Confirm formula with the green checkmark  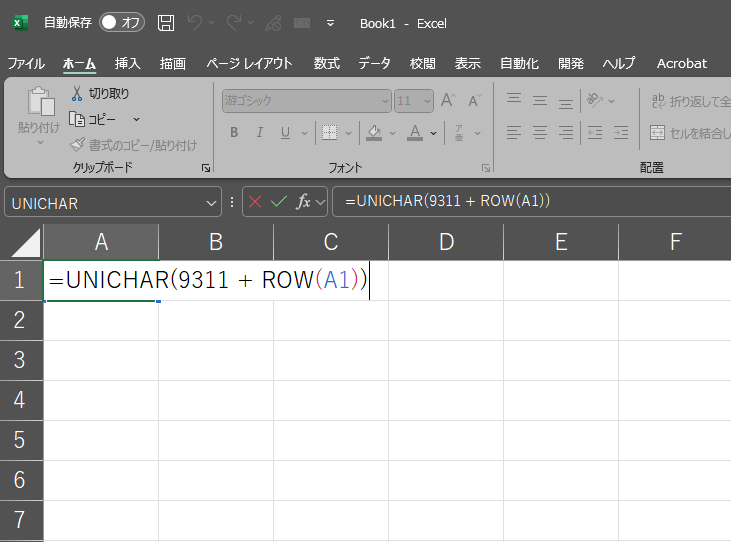point(279,202)
